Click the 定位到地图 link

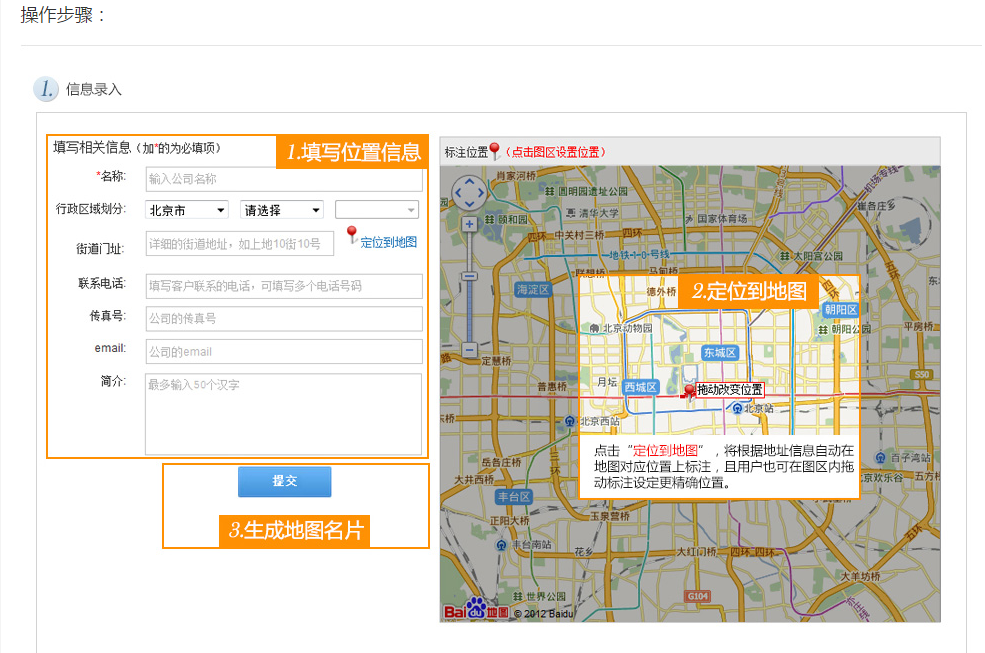pyautogui.click(x=388, y=243)
